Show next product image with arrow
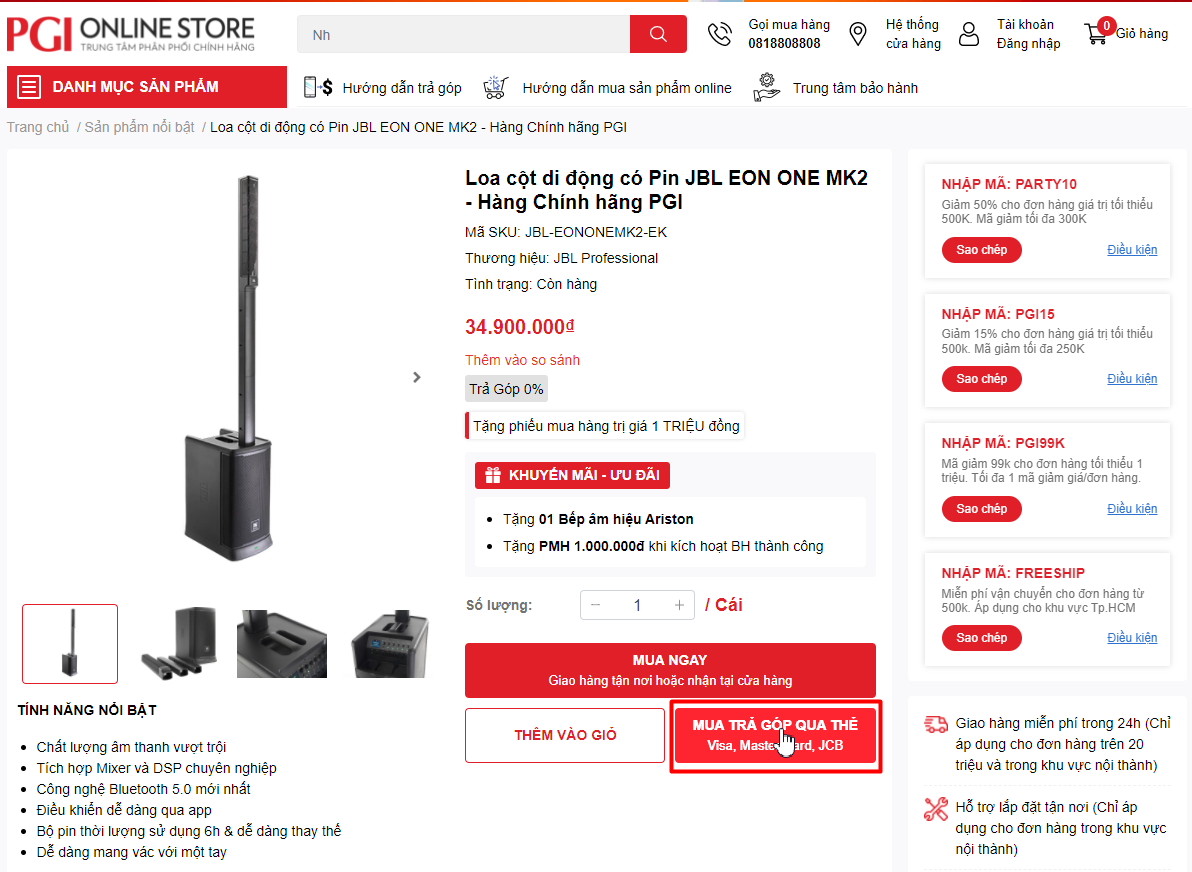Viewport: 1192px width, 872px height. point(417,377)
